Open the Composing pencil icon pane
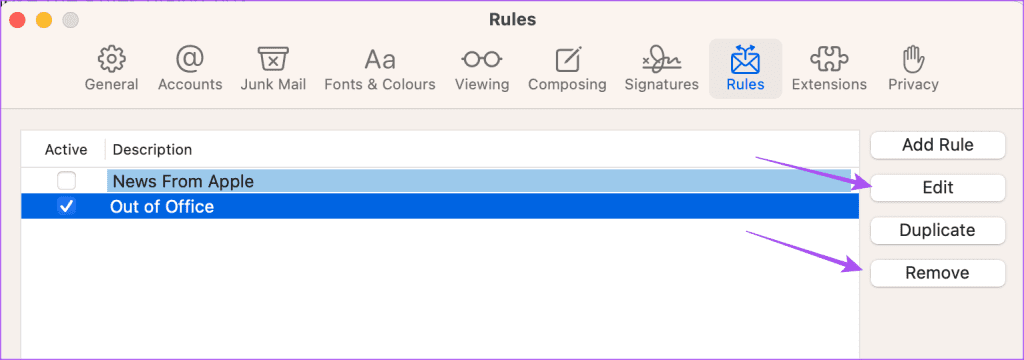Viewport: 1024px width, 360px height. tap(568, 59)
